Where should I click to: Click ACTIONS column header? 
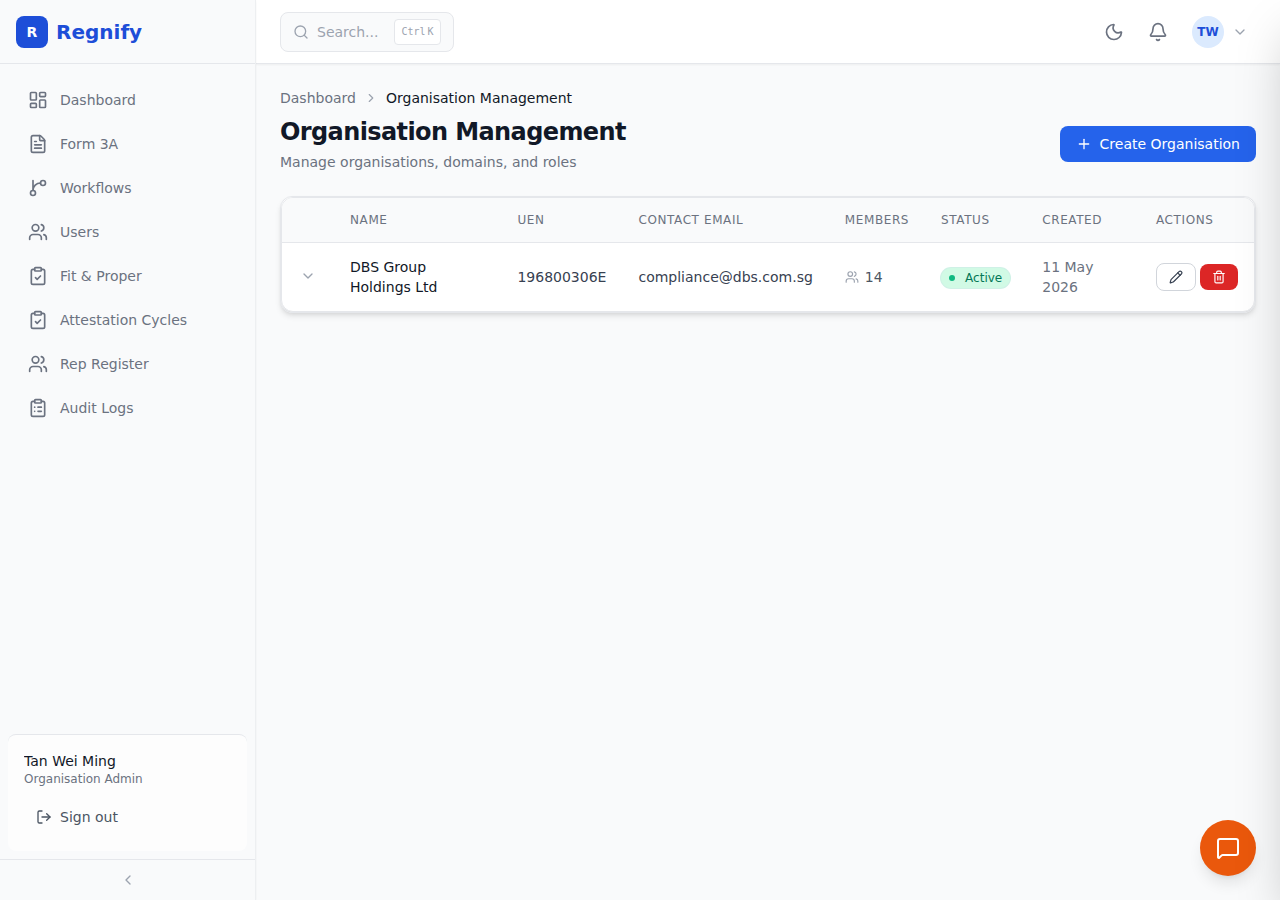1184,220
